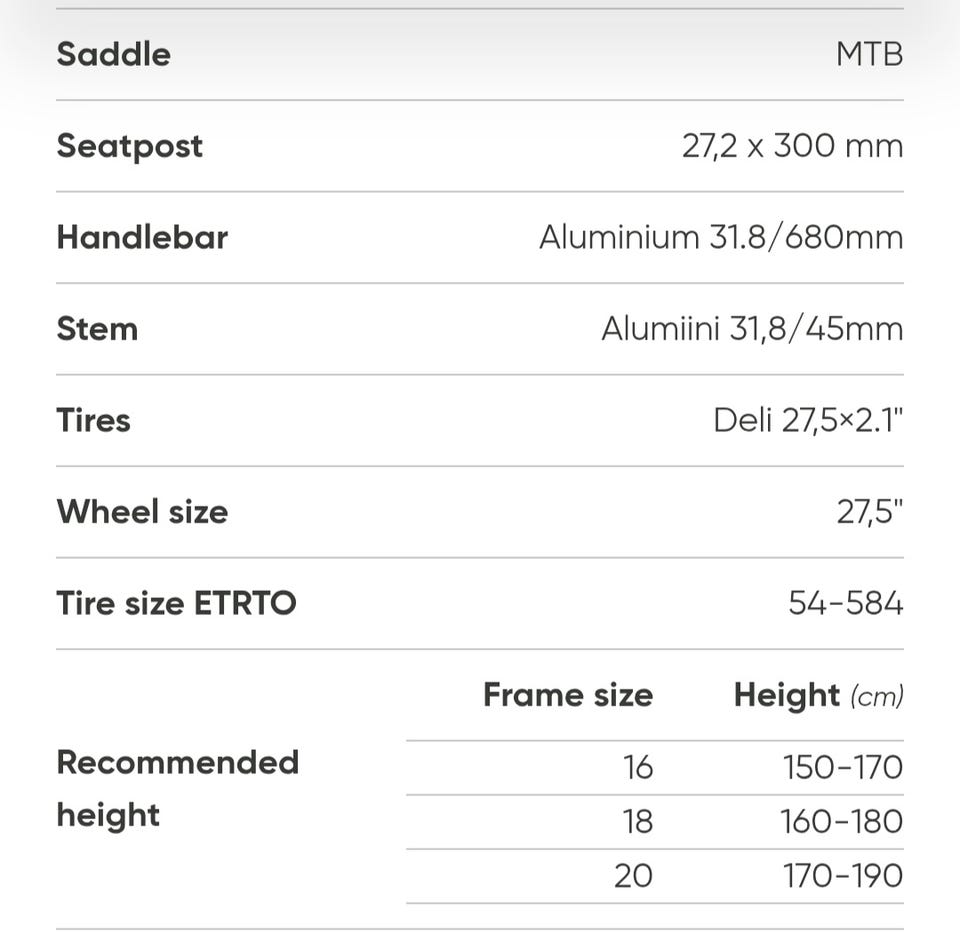Click the Saddle row label
Image resolution: width=960 pixels, height=932 pixels.
tap(113, 54)
